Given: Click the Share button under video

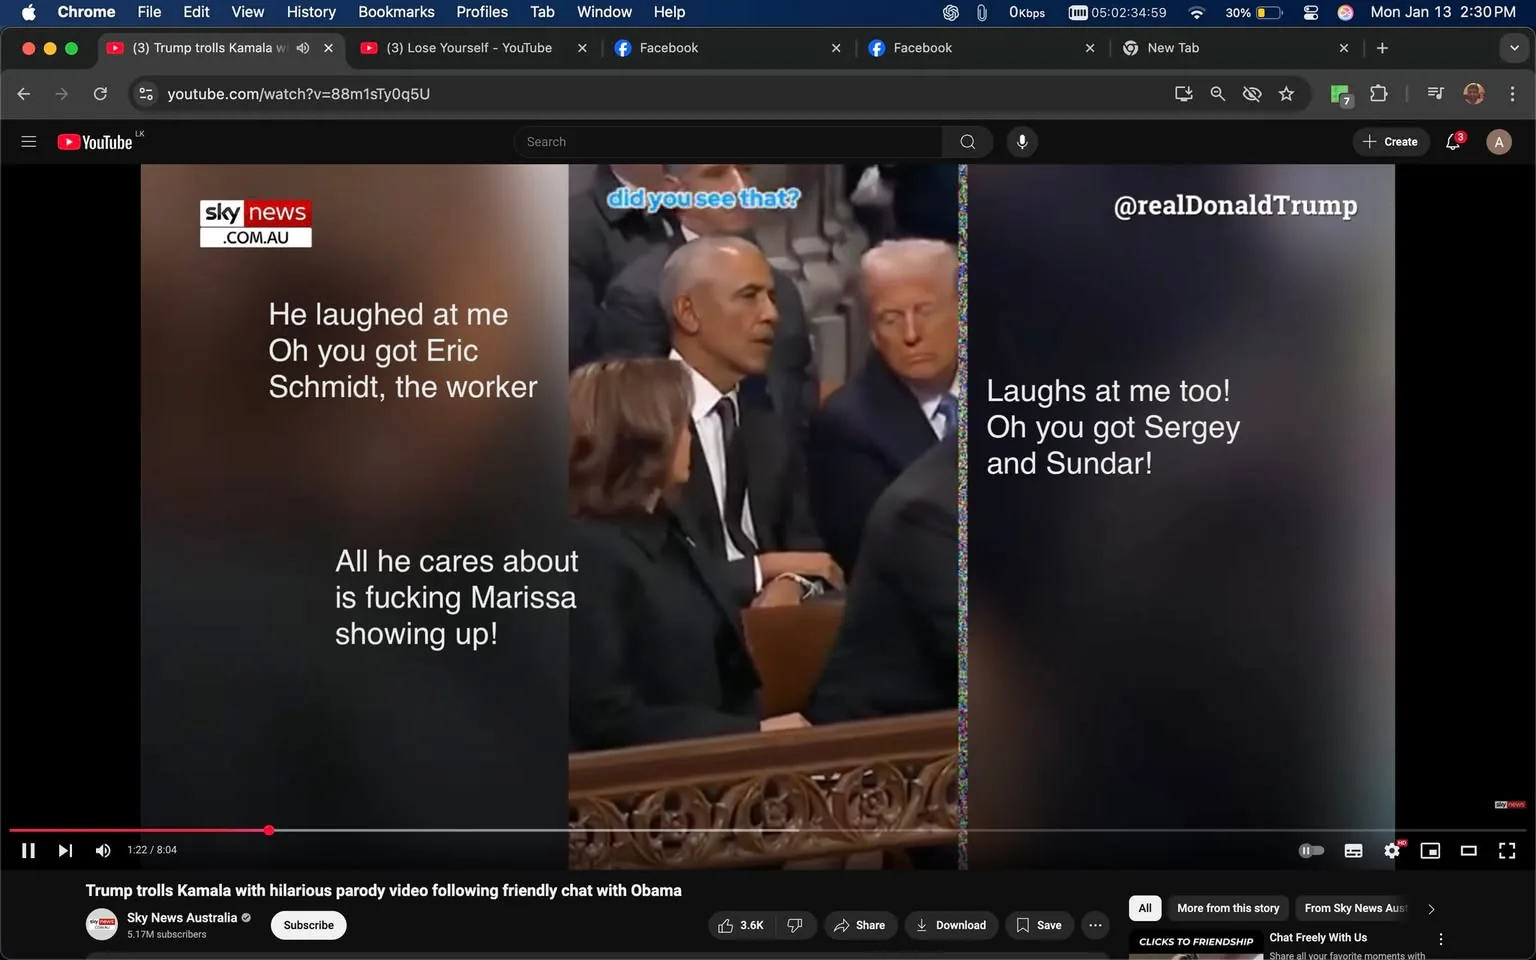Looking at the screenshot, I should pyautogui.click(x=860, y=925).
